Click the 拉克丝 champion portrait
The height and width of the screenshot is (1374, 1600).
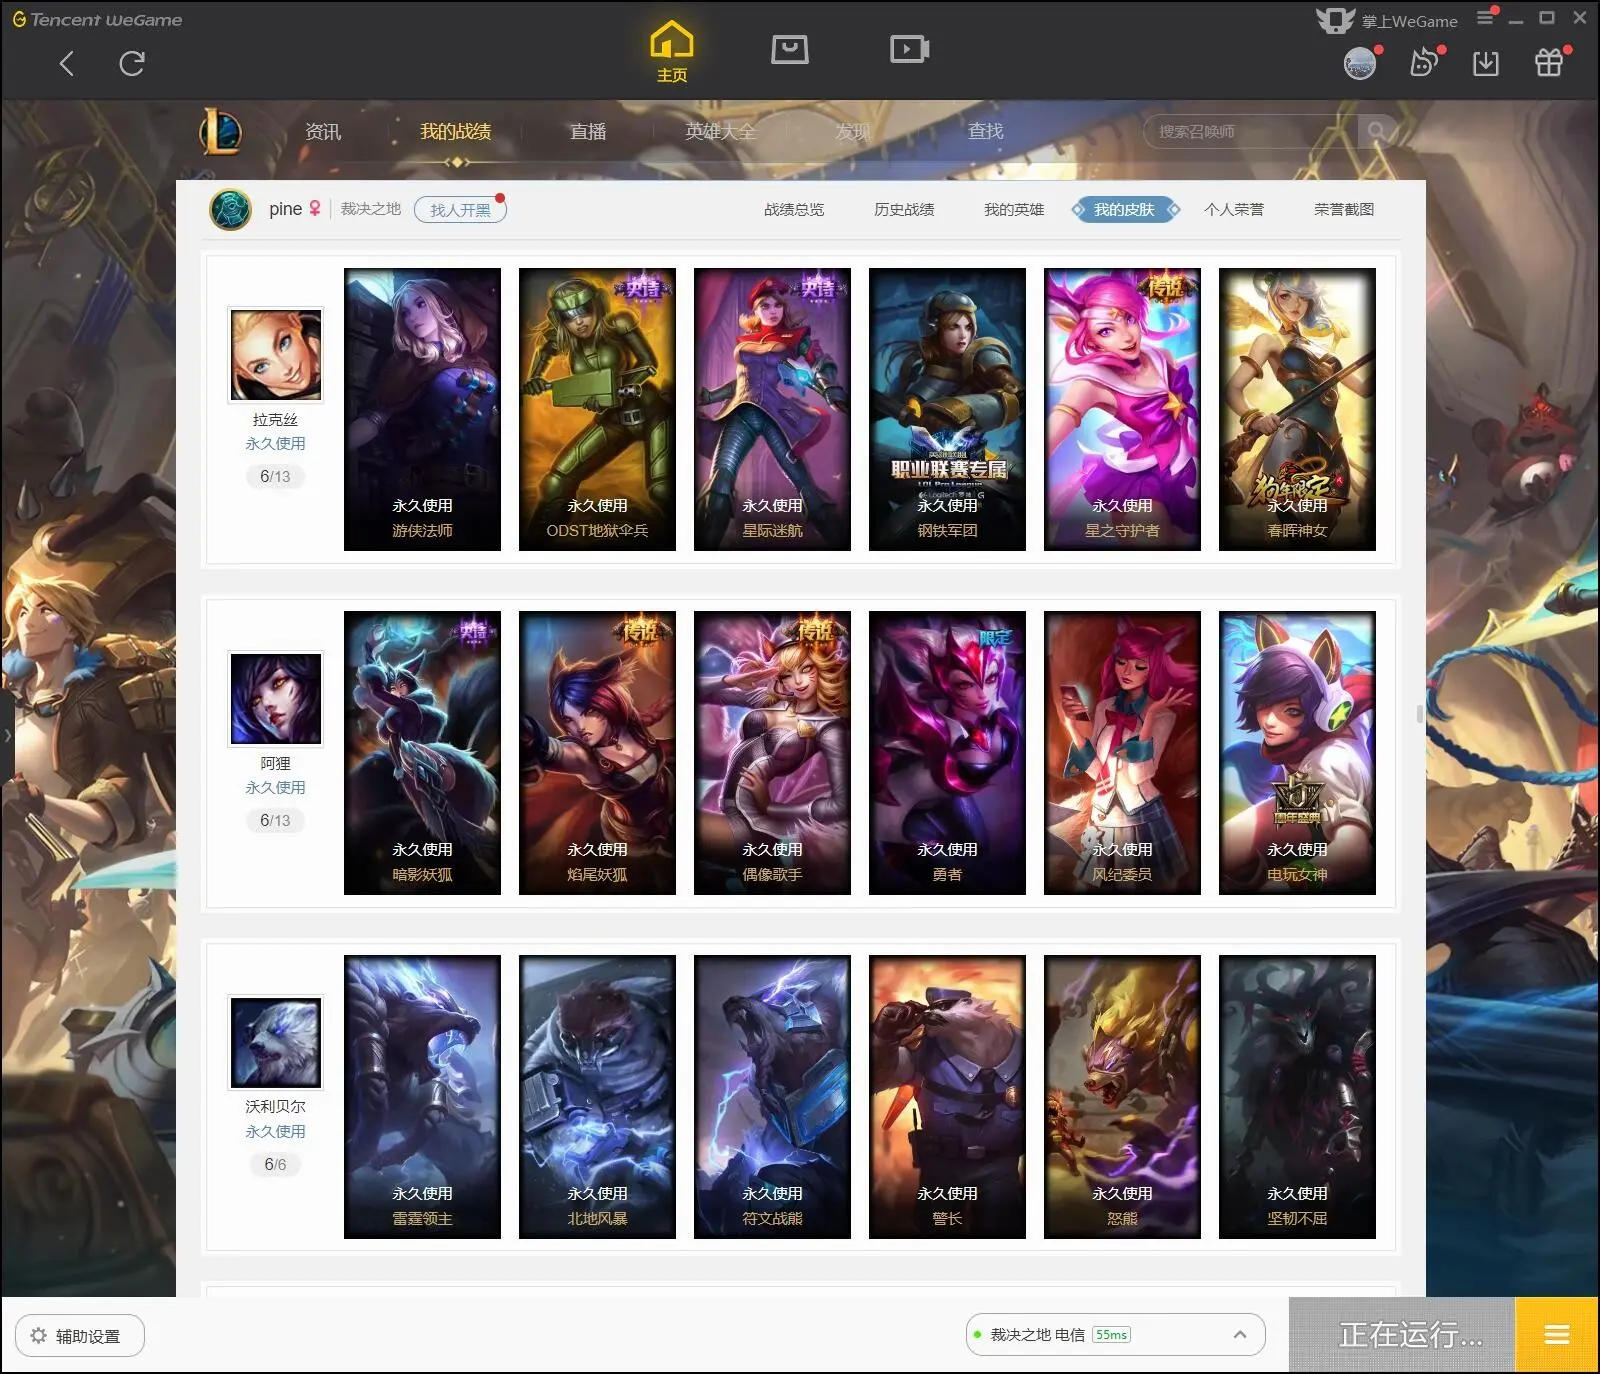[x=276, y=355]
